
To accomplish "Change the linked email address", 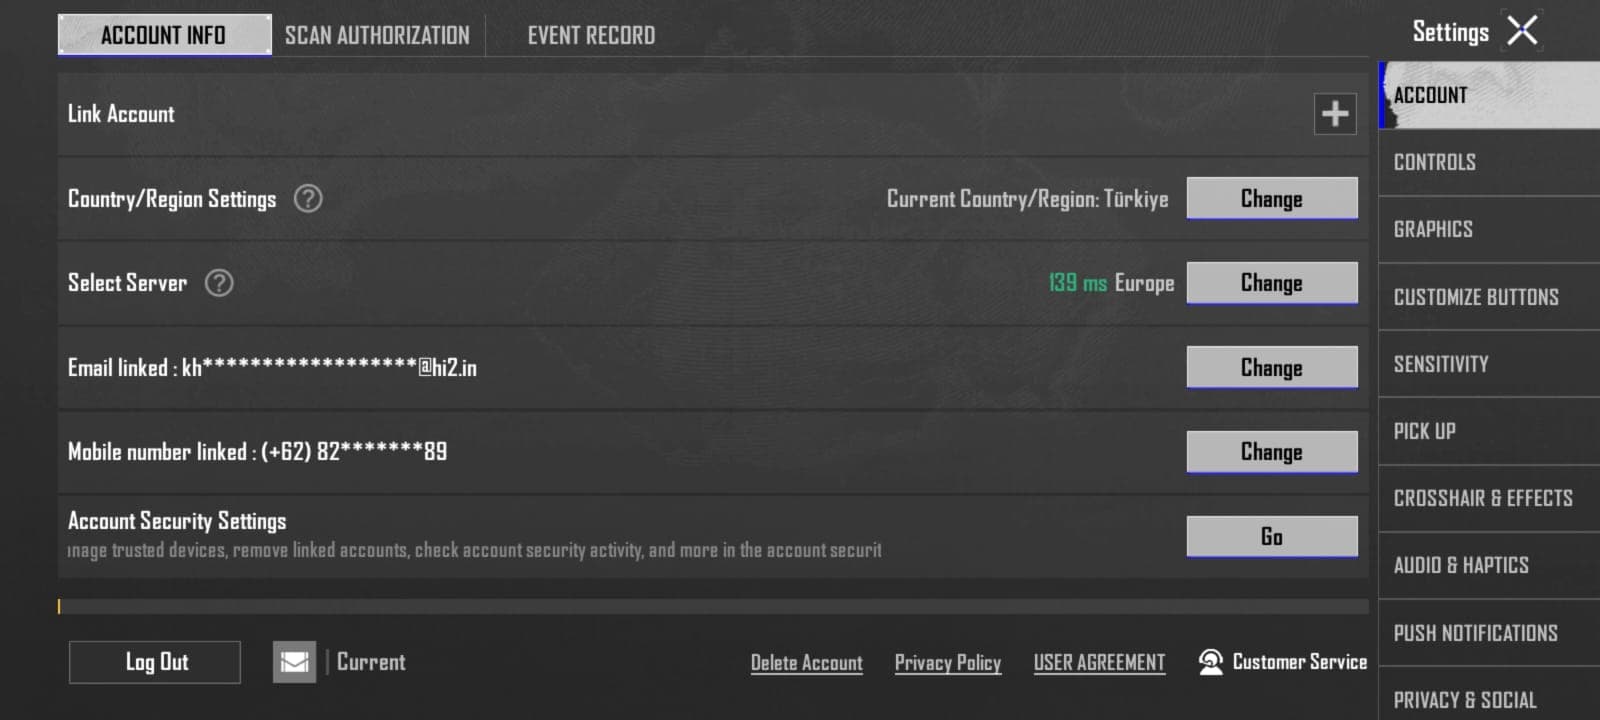I will (1272, 367).
